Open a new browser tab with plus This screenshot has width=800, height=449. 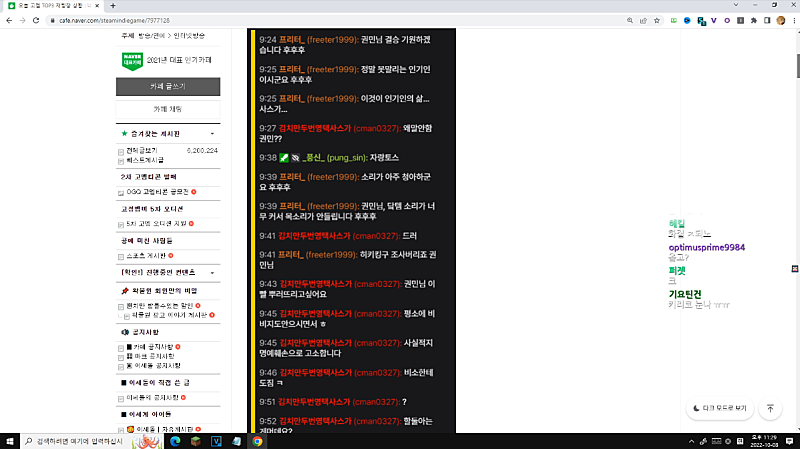[113, 6]
